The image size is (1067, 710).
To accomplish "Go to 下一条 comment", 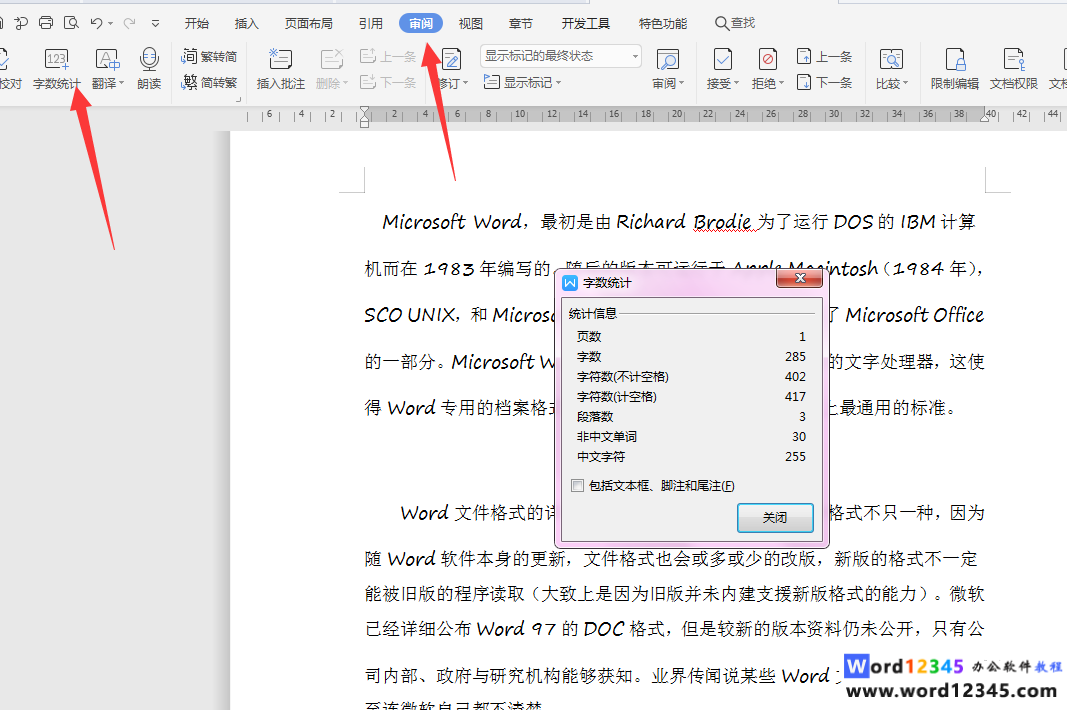I will click(388, 83).
